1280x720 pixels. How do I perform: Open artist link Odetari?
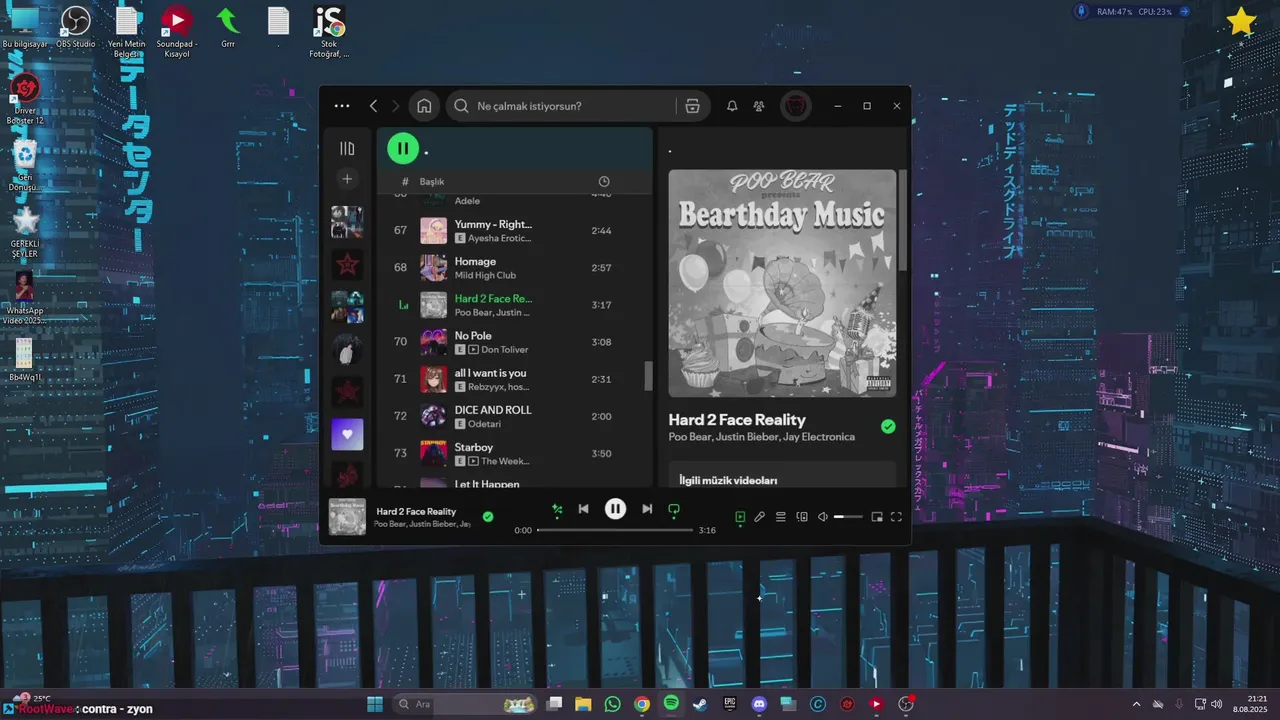[487, 424]
